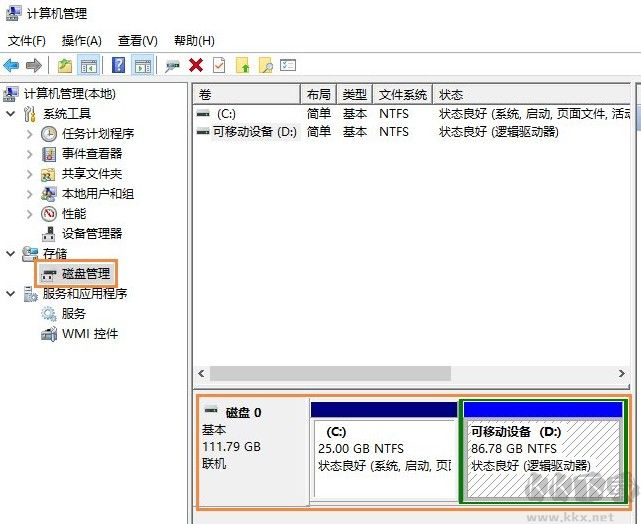Select the (C:) volume row
Image resolution: width=641 pixels, height=524 pixels.
[x=412, y=114]
